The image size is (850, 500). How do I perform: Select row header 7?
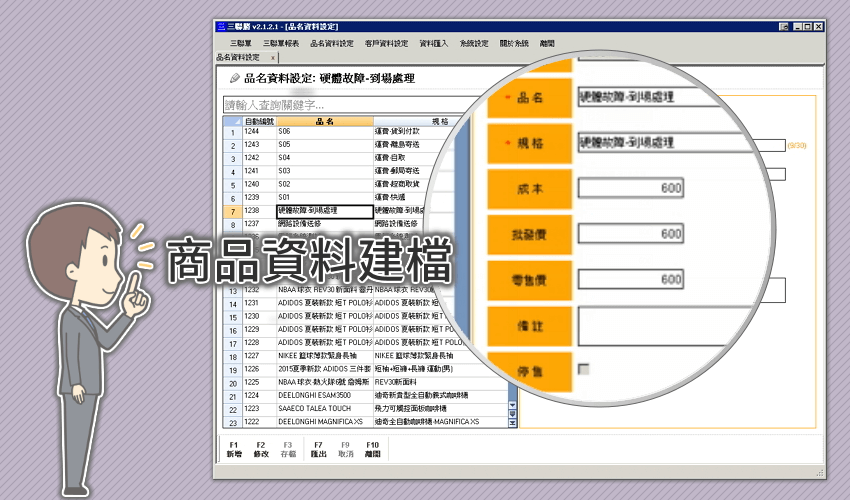[x=233, y=211]
